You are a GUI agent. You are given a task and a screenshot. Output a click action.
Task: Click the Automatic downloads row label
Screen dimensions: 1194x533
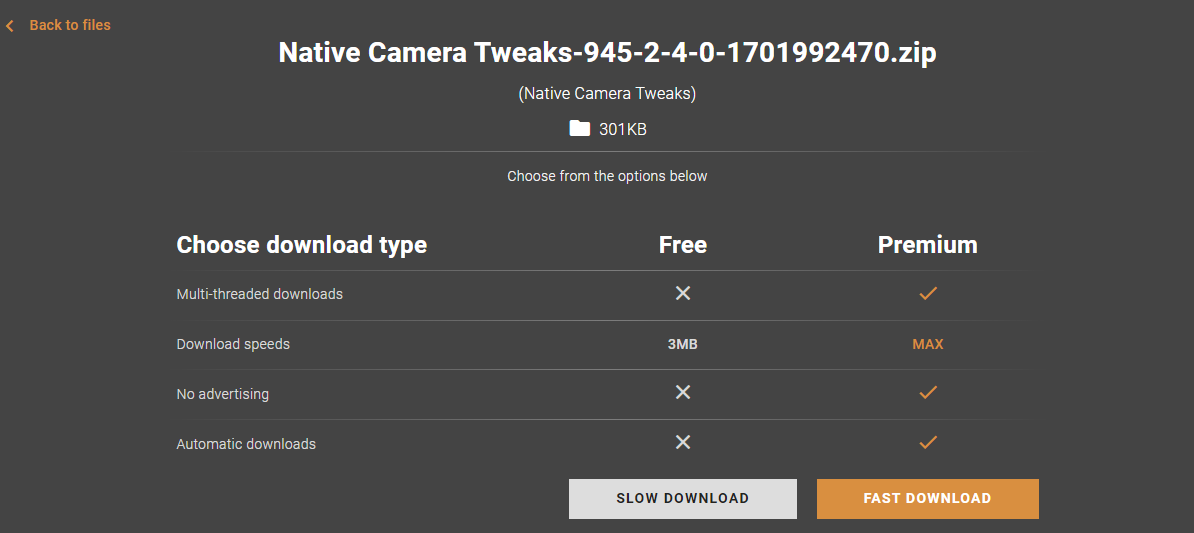click(x=246, y=444)
